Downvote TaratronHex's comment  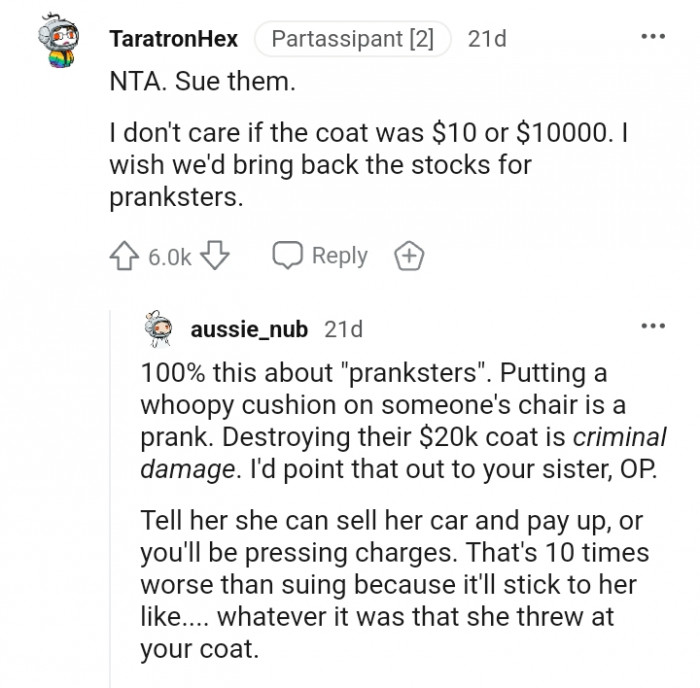[x=213, y=256]
